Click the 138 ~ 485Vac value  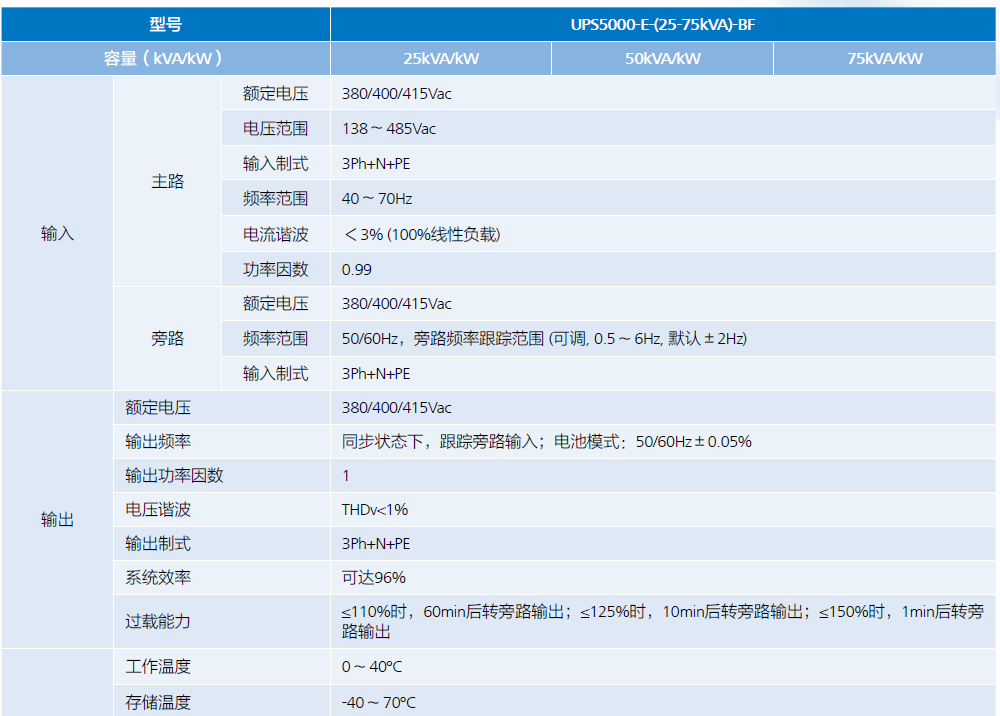point(389,129)
